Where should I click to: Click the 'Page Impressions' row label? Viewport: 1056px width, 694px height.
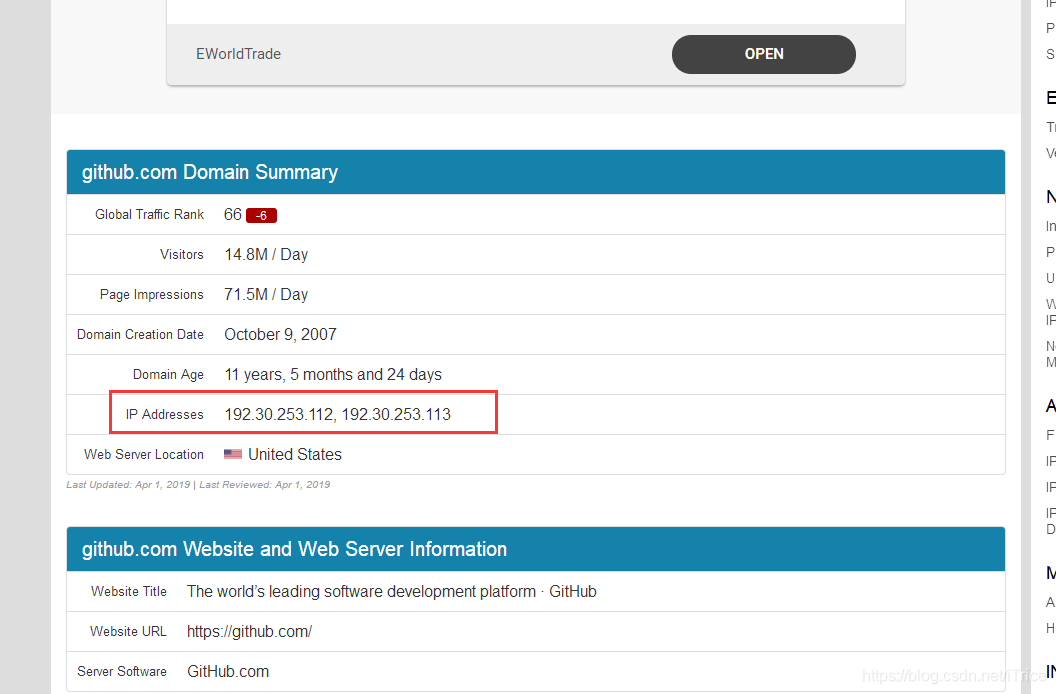point(152,294)
